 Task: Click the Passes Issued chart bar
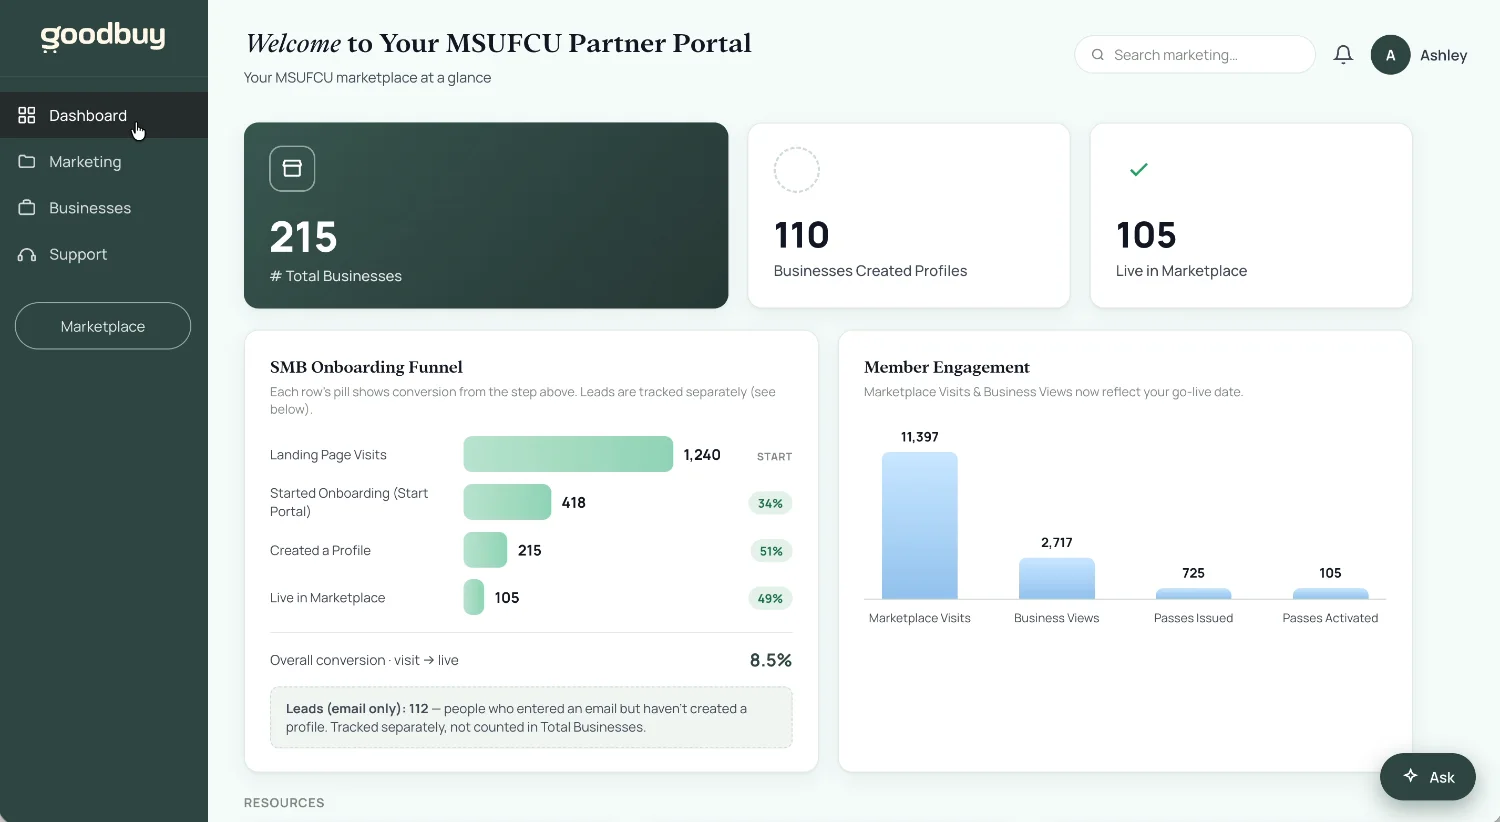pyautogui.click(x=1193, y=593)
